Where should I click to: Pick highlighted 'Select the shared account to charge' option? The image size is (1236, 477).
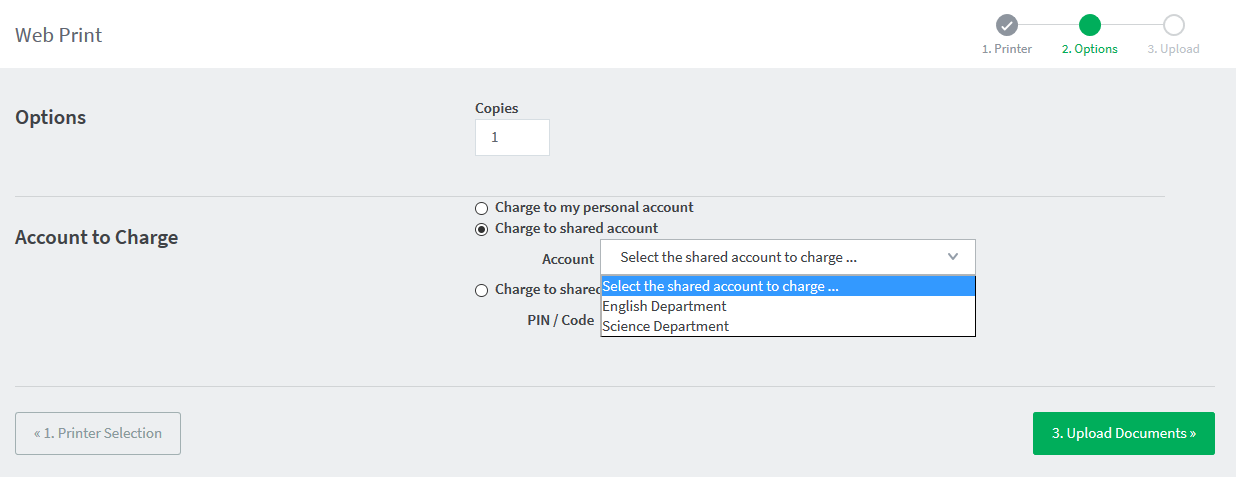[x=788, y=286]
